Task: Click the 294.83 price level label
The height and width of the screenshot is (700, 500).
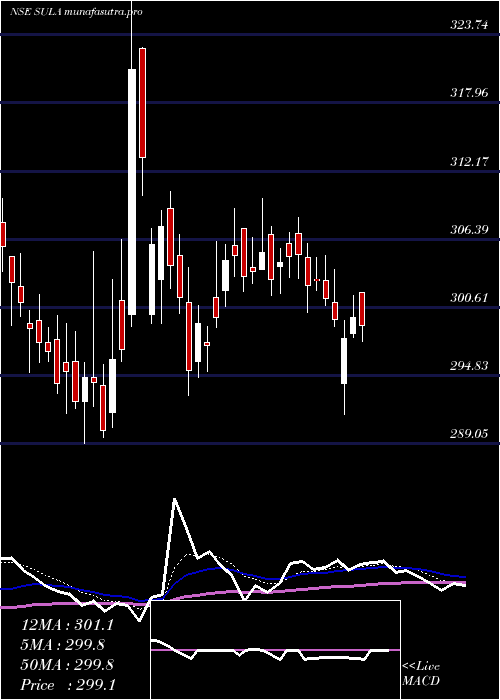Action: [x=469, y=366]
